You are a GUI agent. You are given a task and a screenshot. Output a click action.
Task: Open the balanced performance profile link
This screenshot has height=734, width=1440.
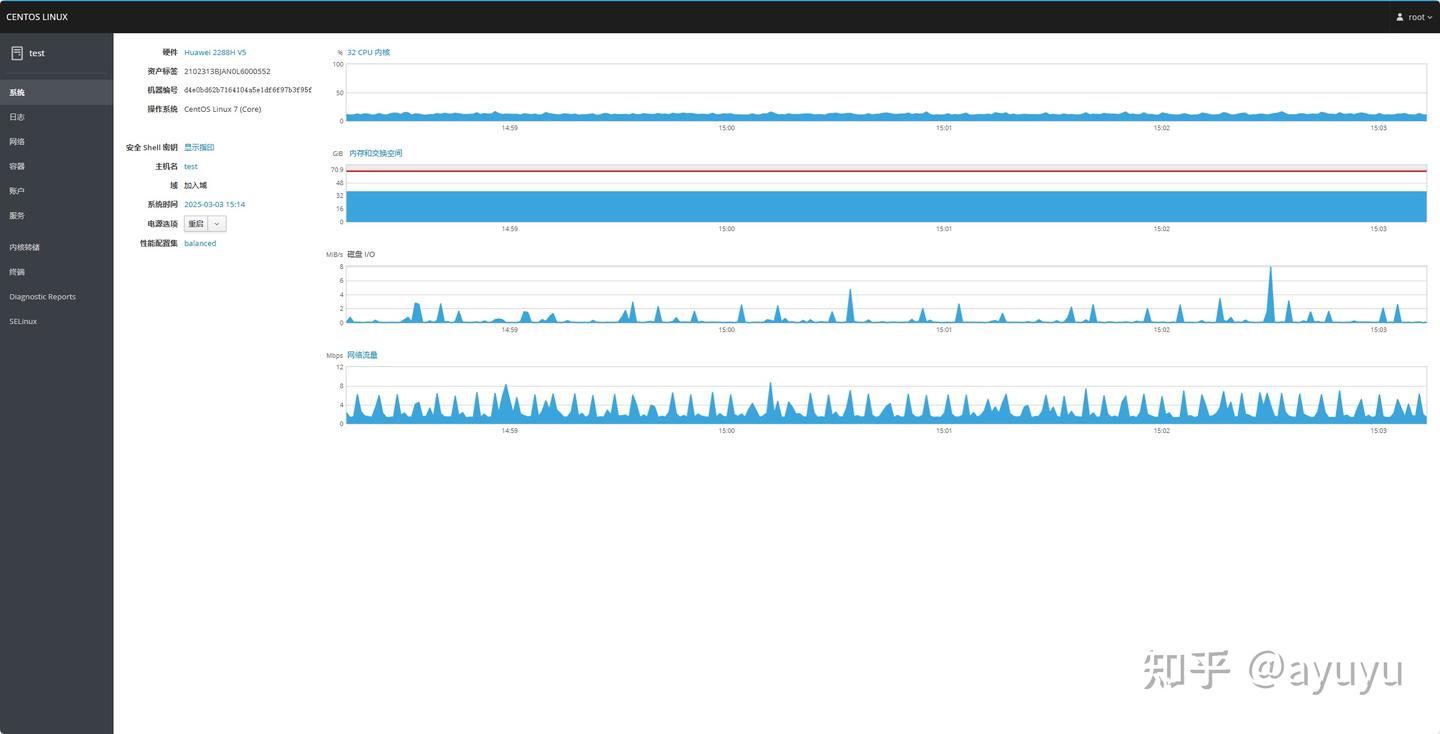click(200, 243)
